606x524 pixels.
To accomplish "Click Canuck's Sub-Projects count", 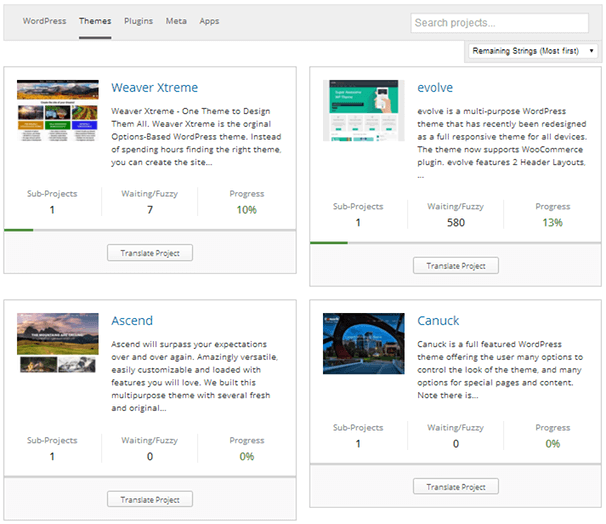I will click(358, 444).
